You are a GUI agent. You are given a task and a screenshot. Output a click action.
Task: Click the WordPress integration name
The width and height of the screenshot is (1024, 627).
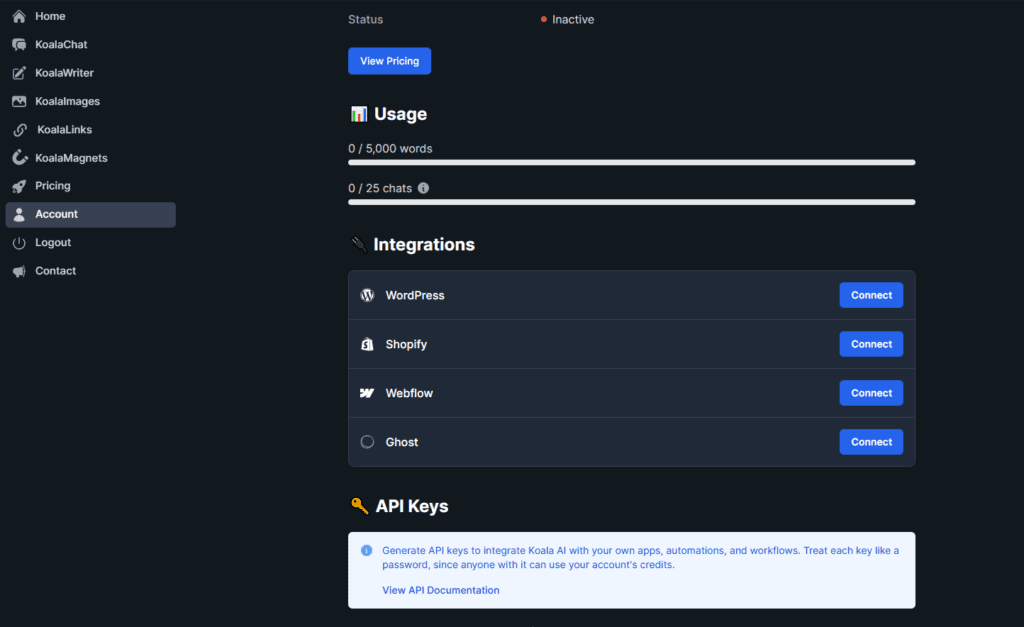pyautogui.click(x=415, y=295)
